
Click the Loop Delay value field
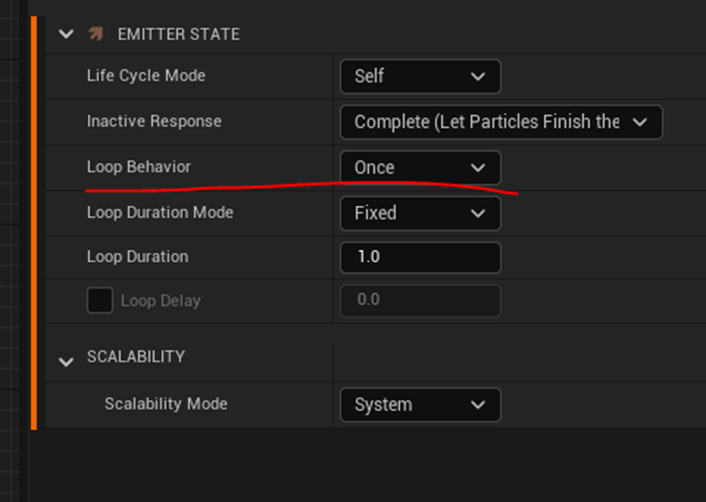click(x=420, y=300)
